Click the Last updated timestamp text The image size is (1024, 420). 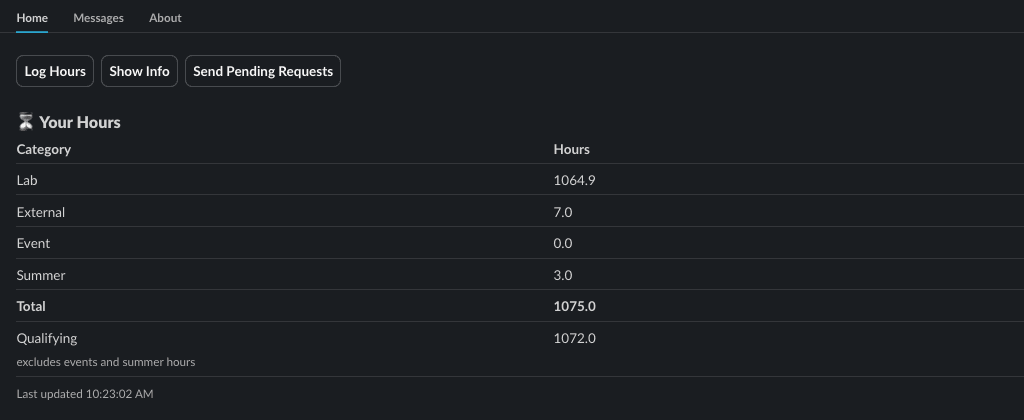85,394
